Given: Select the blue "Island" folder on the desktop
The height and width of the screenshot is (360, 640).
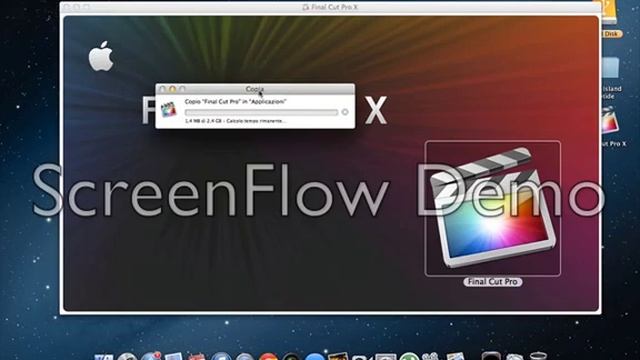Looking at the screenshot, I should tap(611, 68).
